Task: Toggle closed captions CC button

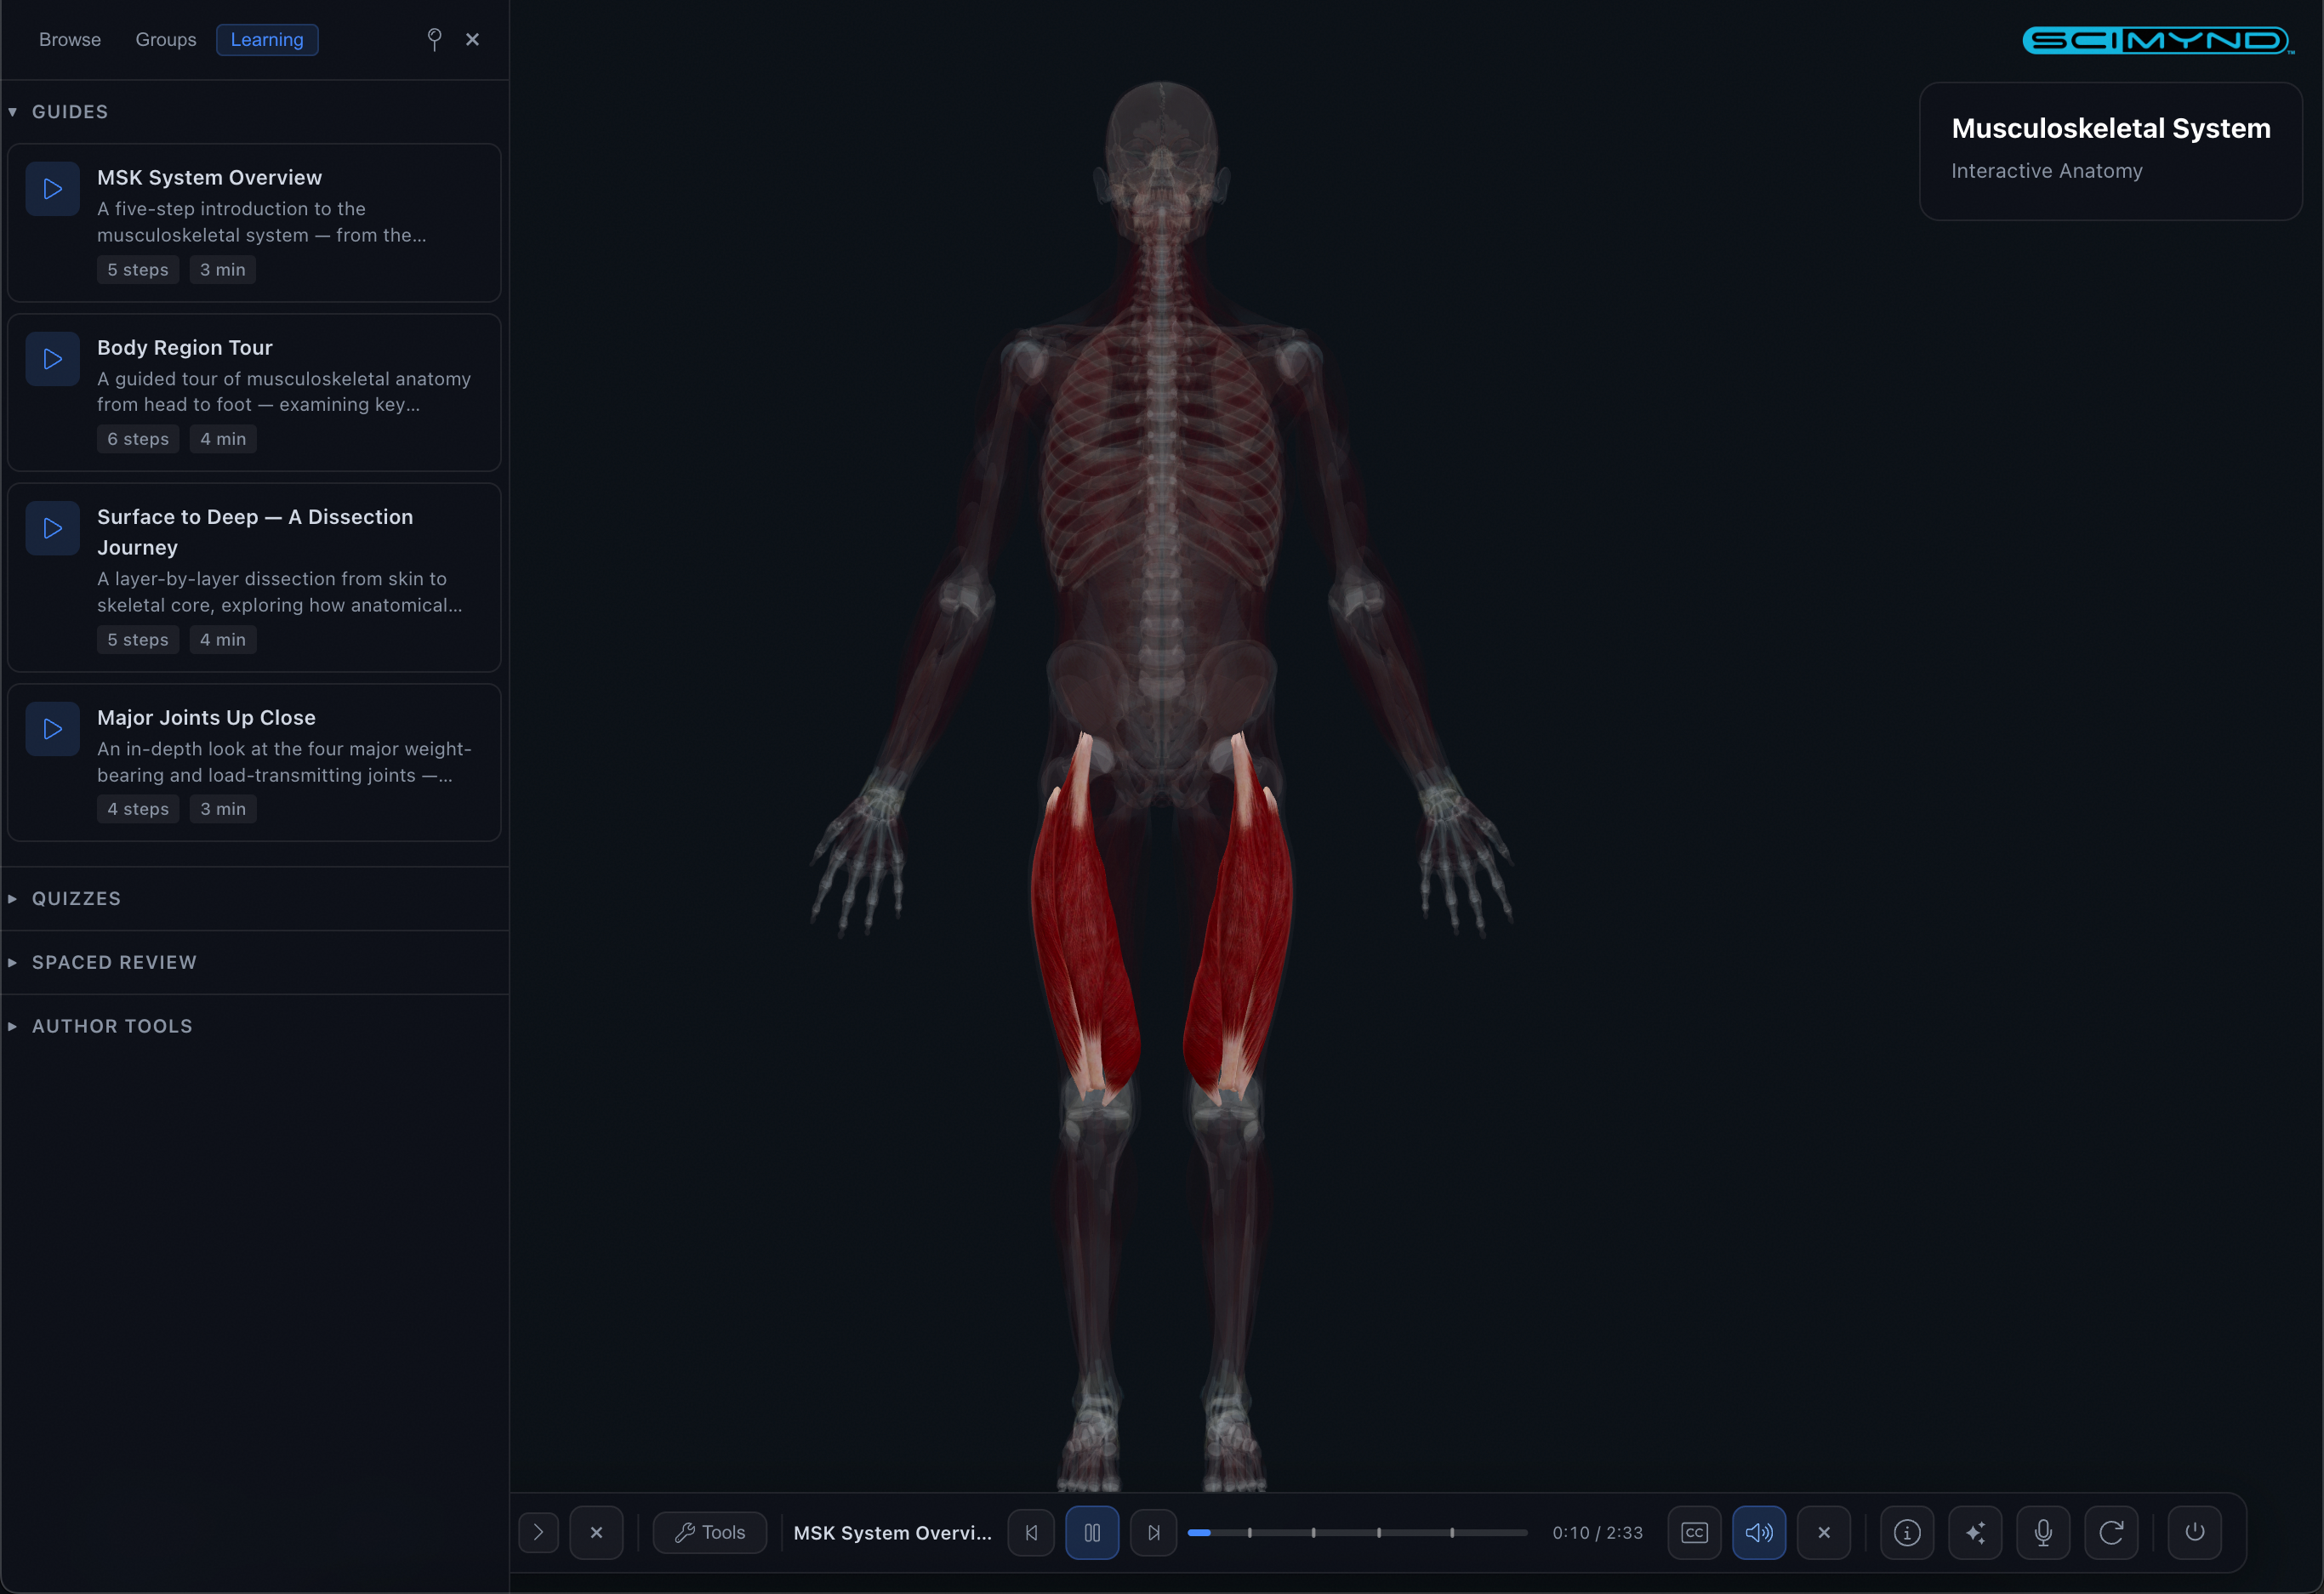Action: pos(1693,1532)
